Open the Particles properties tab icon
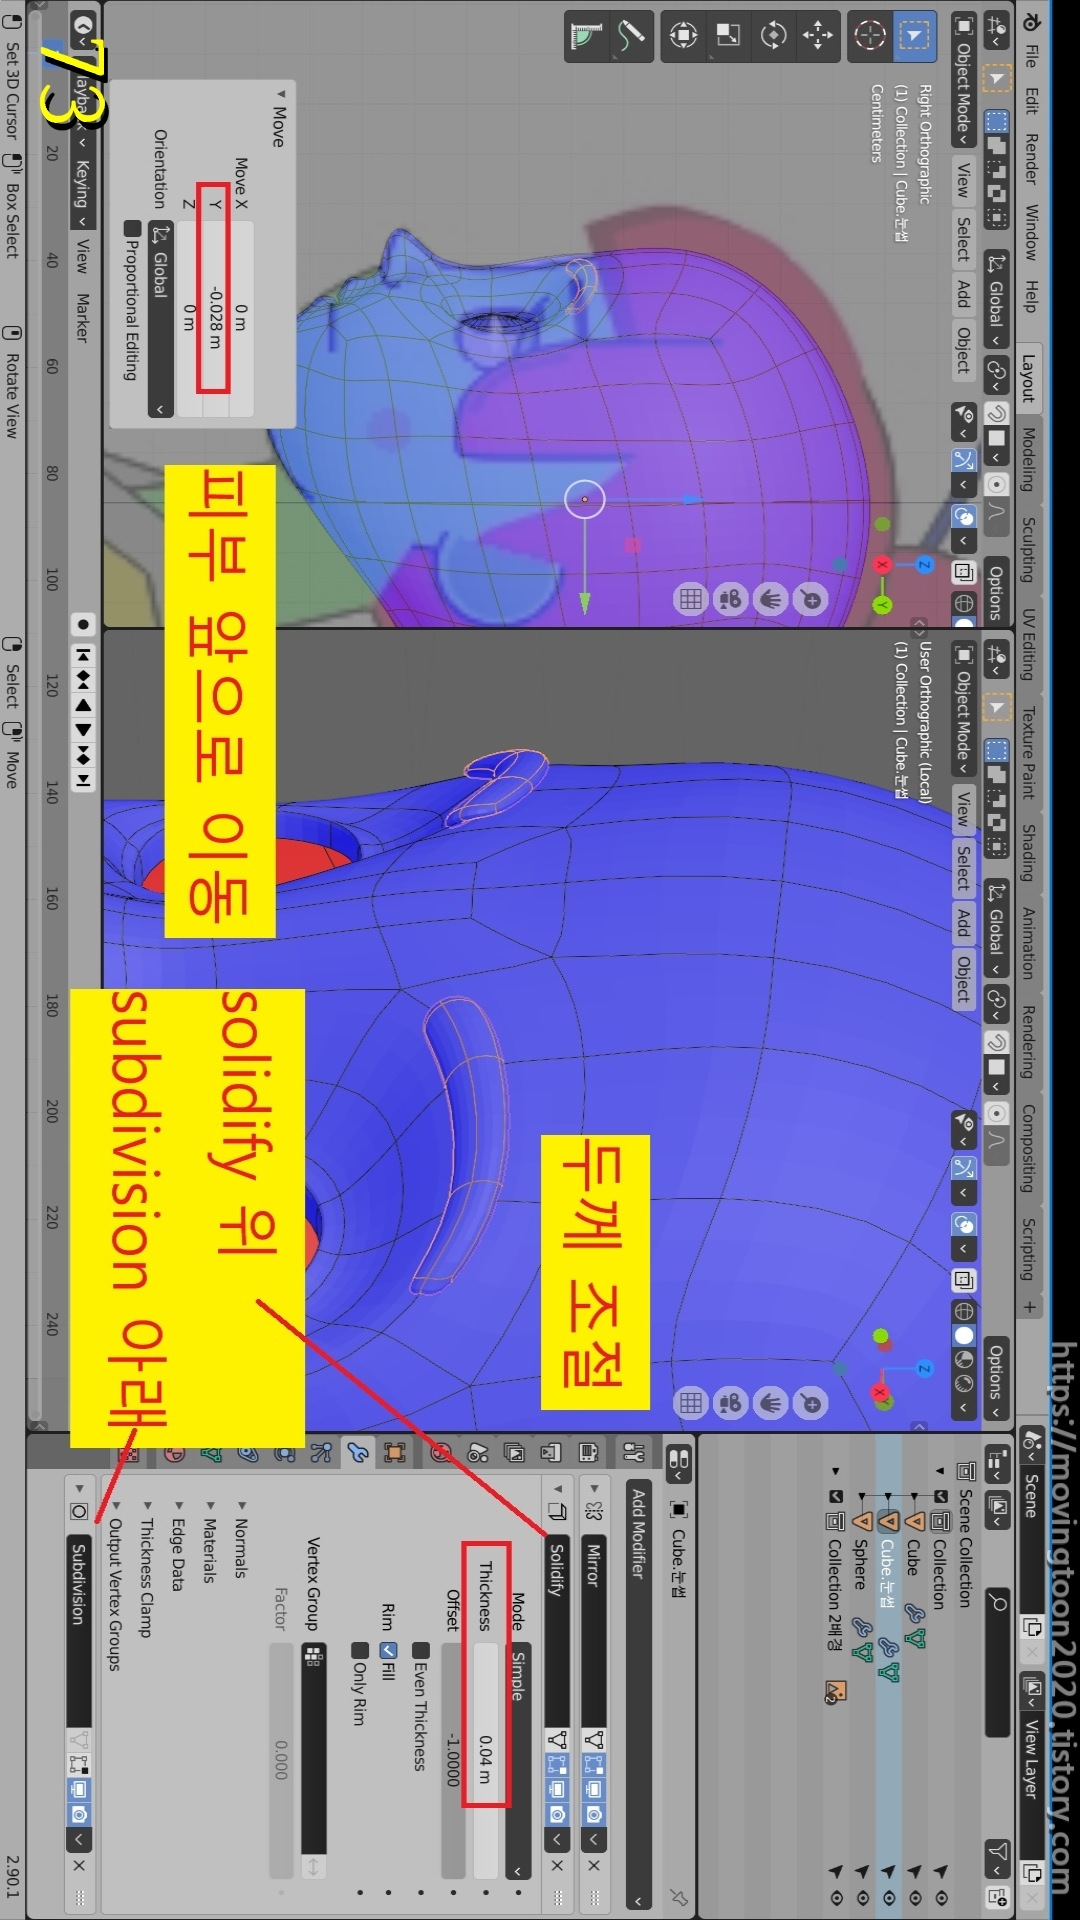Screen dimensions: 1080x1920 click(321, 1453)
